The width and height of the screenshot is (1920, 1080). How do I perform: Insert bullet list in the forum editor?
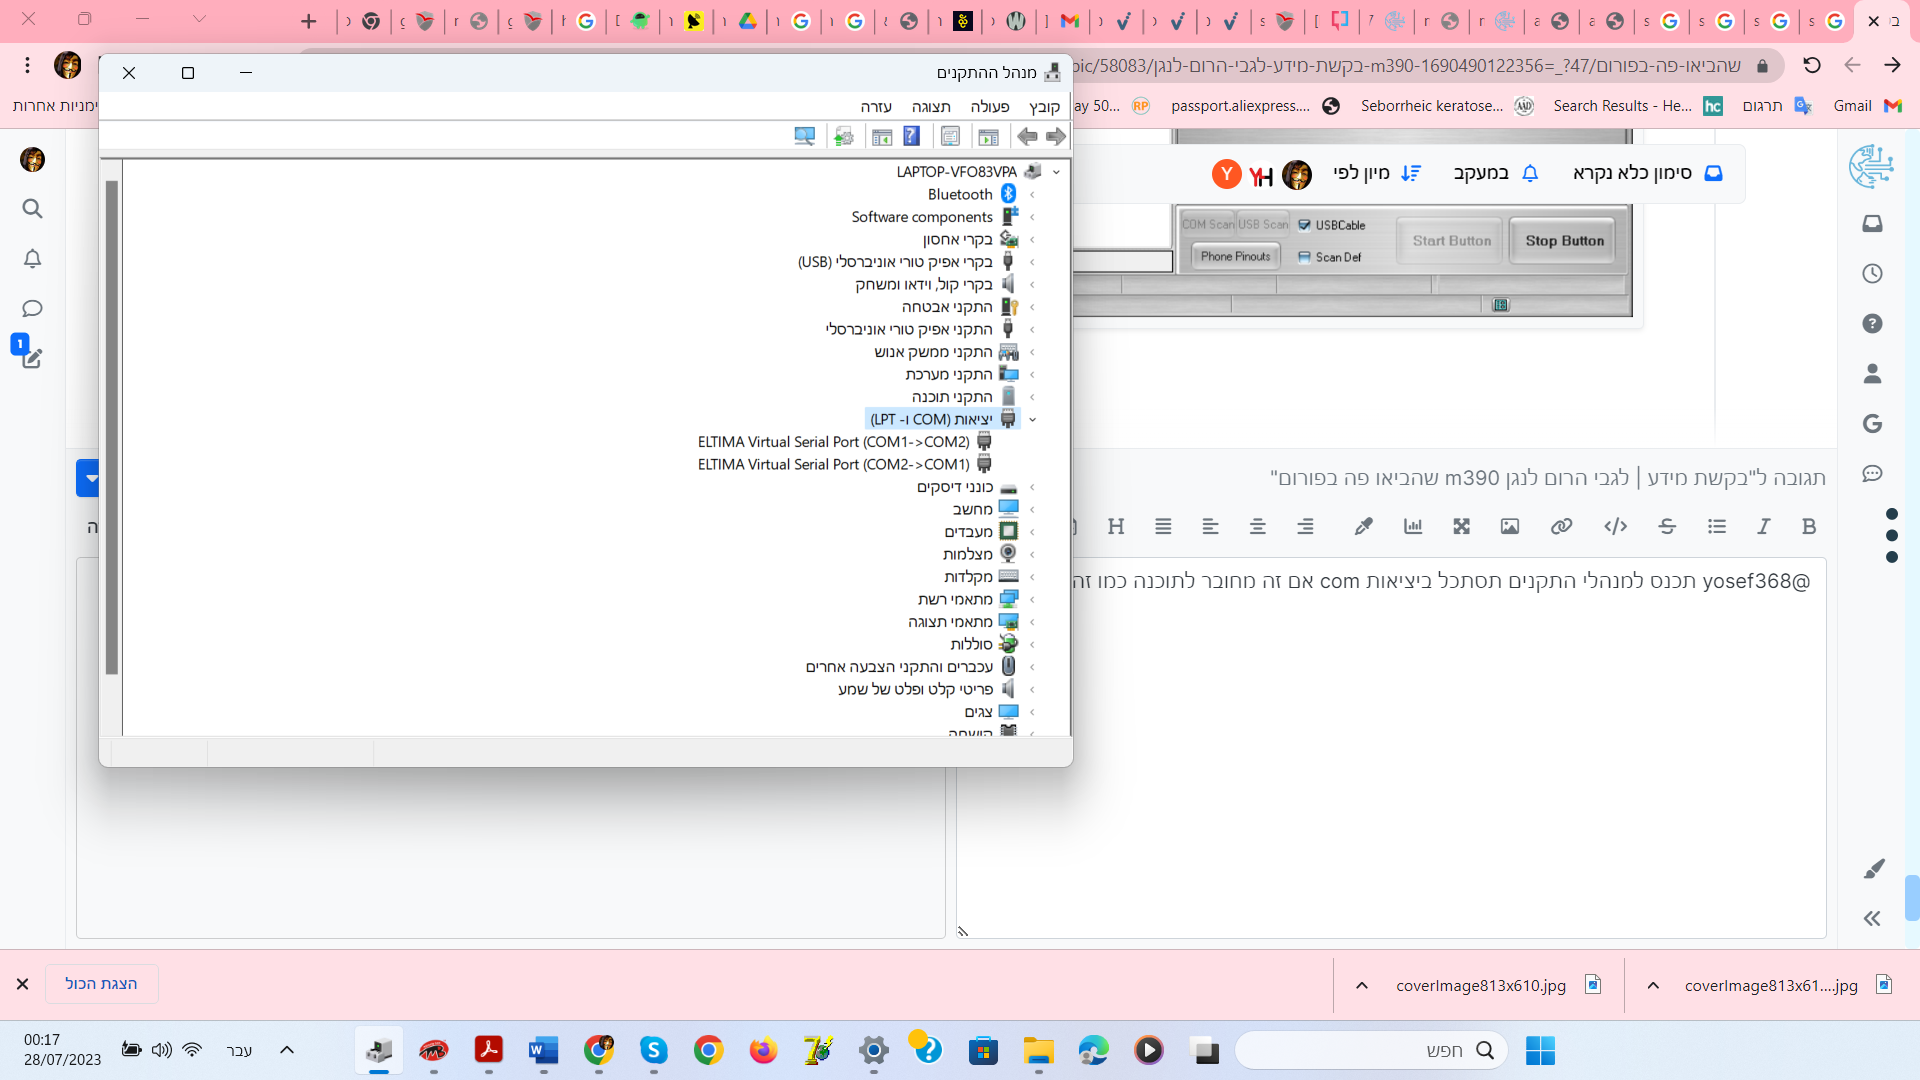[x=1717, y=527]
